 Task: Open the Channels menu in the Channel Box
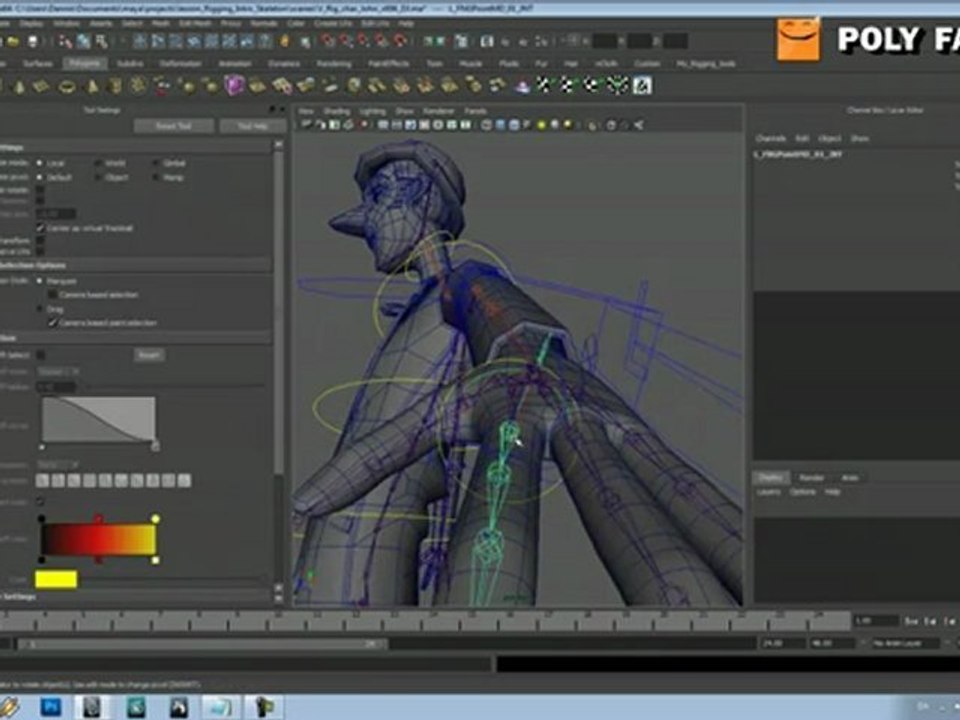[x=771, y=138]
